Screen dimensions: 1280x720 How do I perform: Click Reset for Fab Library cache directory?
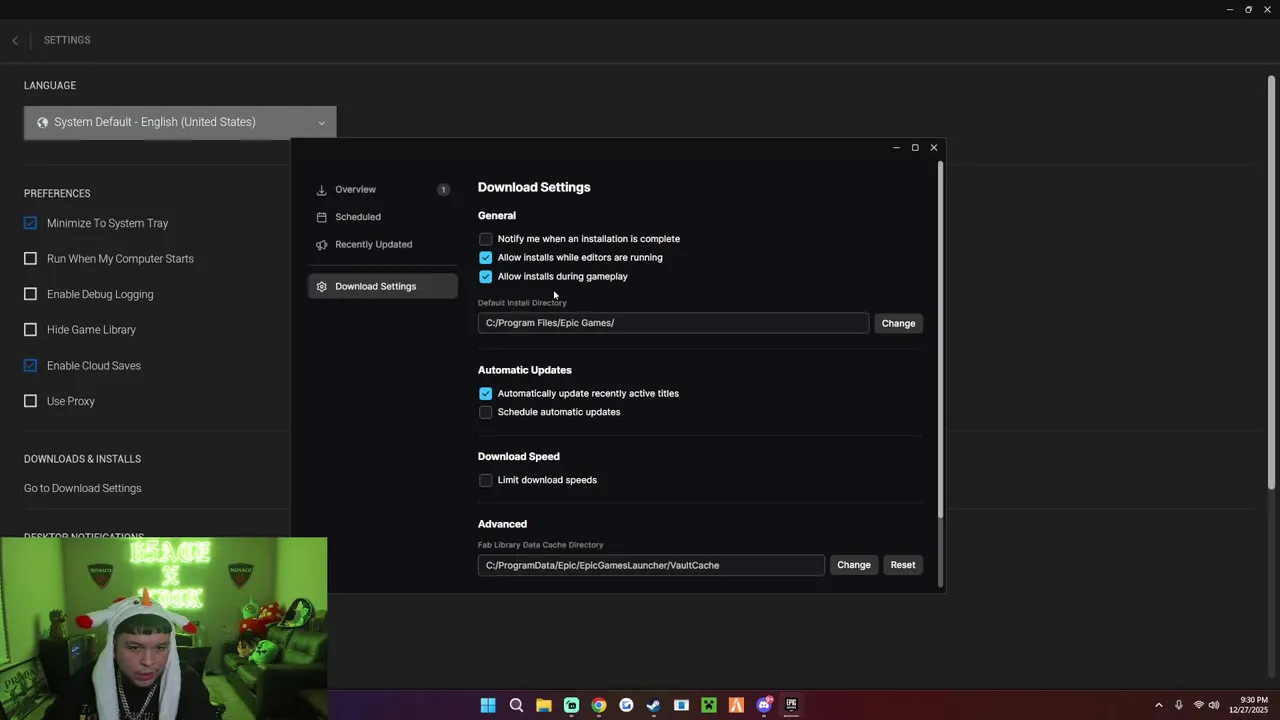pyautogui.click(x=903, y=565)
